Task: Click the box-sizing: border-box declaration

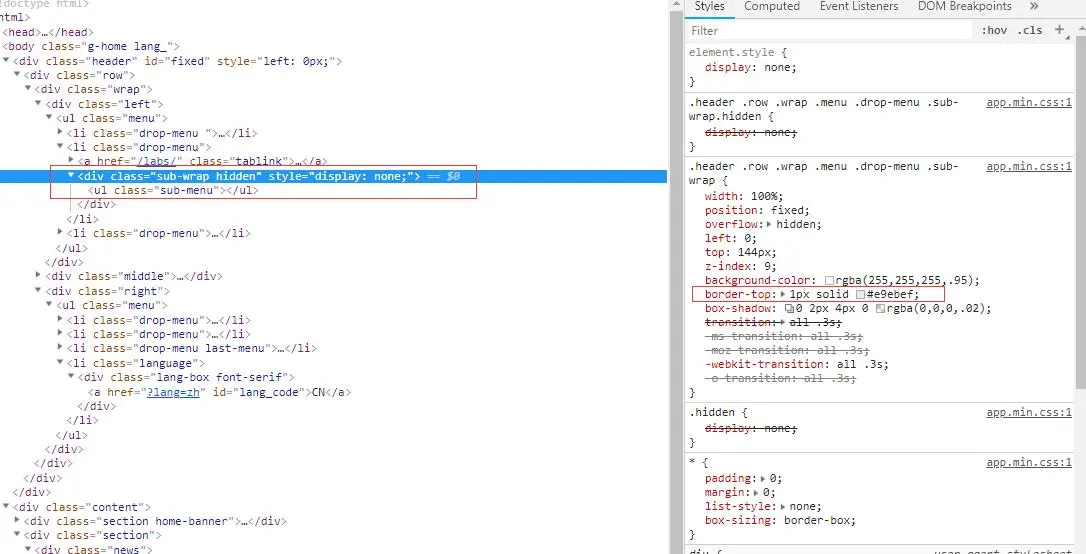Action: pos(781,521)
